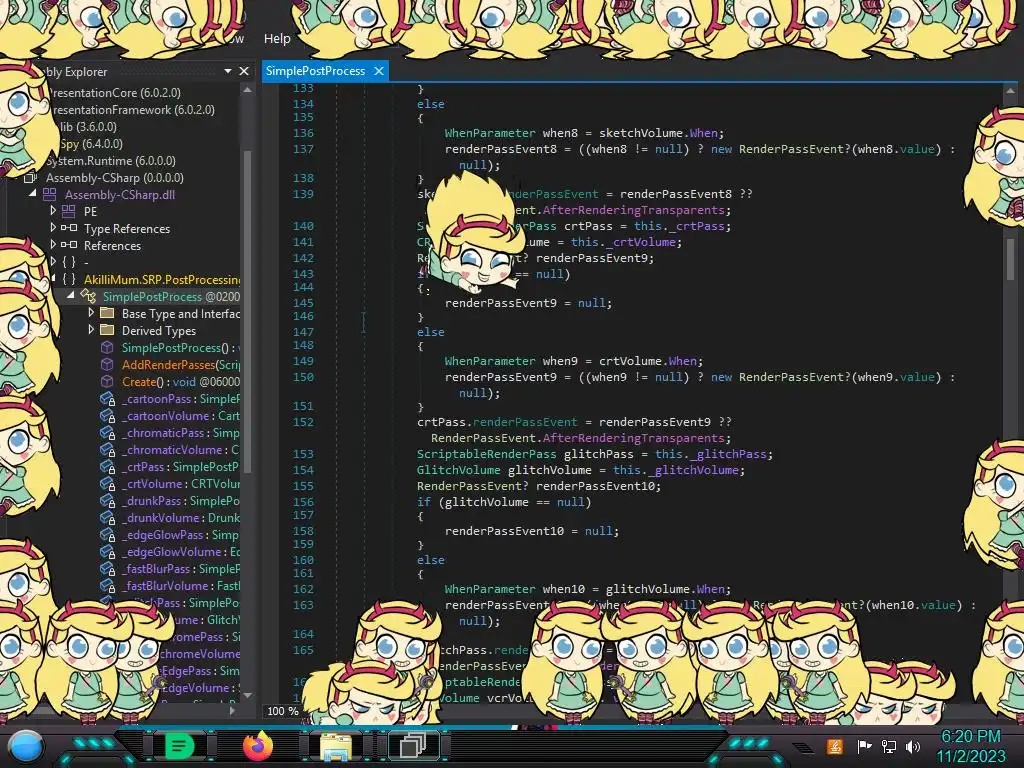Open the 100 % zoom combo box

coord(283,711)
